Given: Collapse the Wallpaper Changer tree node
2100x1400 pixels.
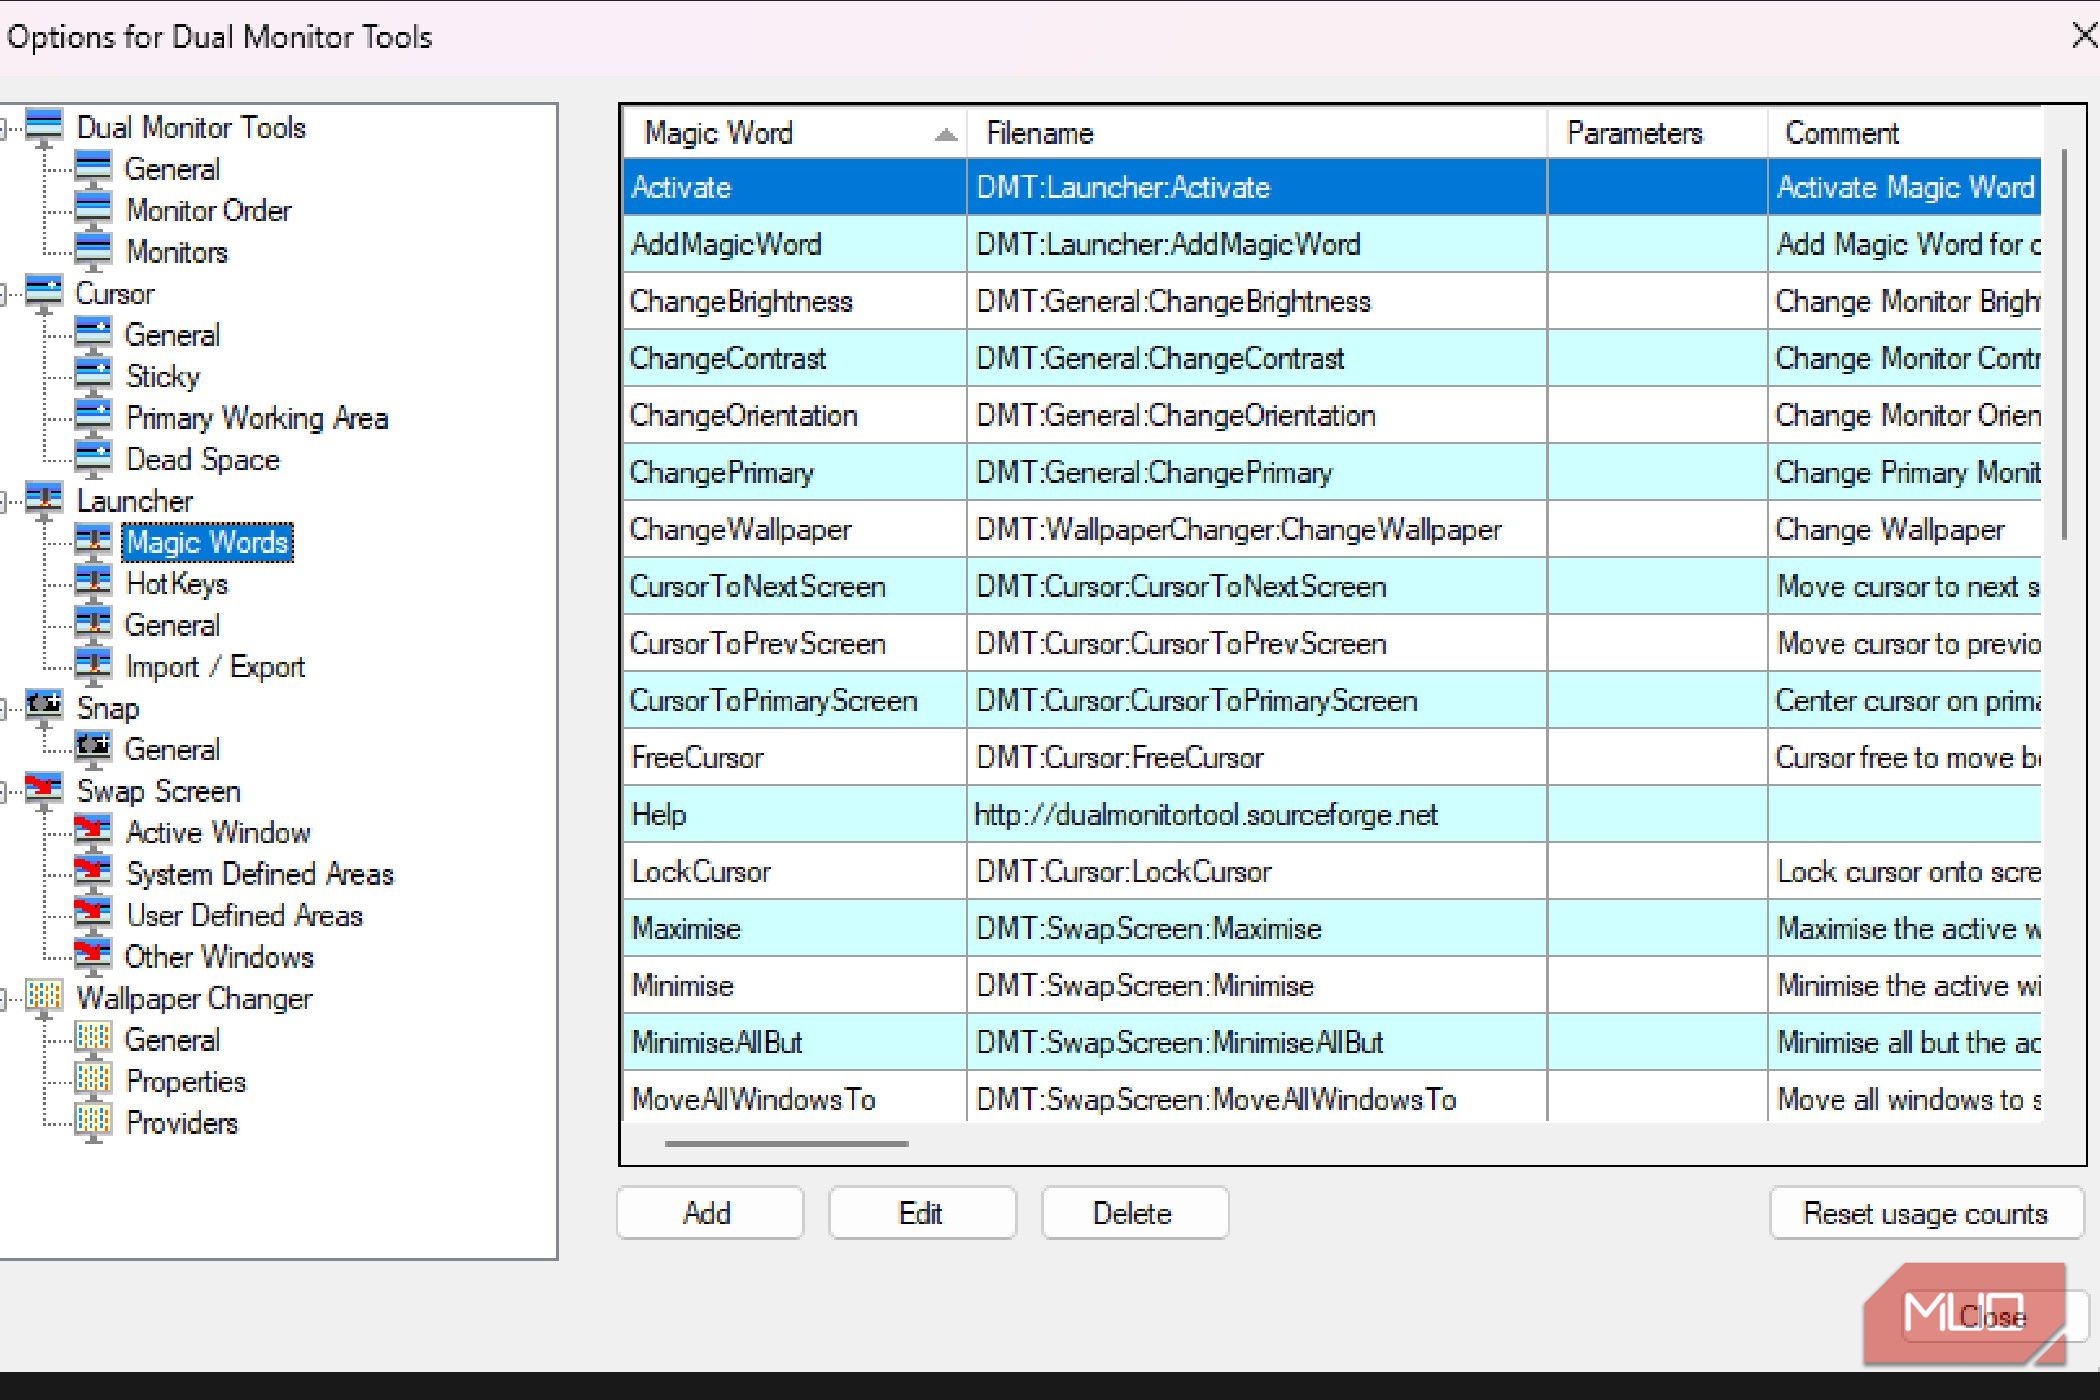Looking at the screenshot, I should 4,998.
